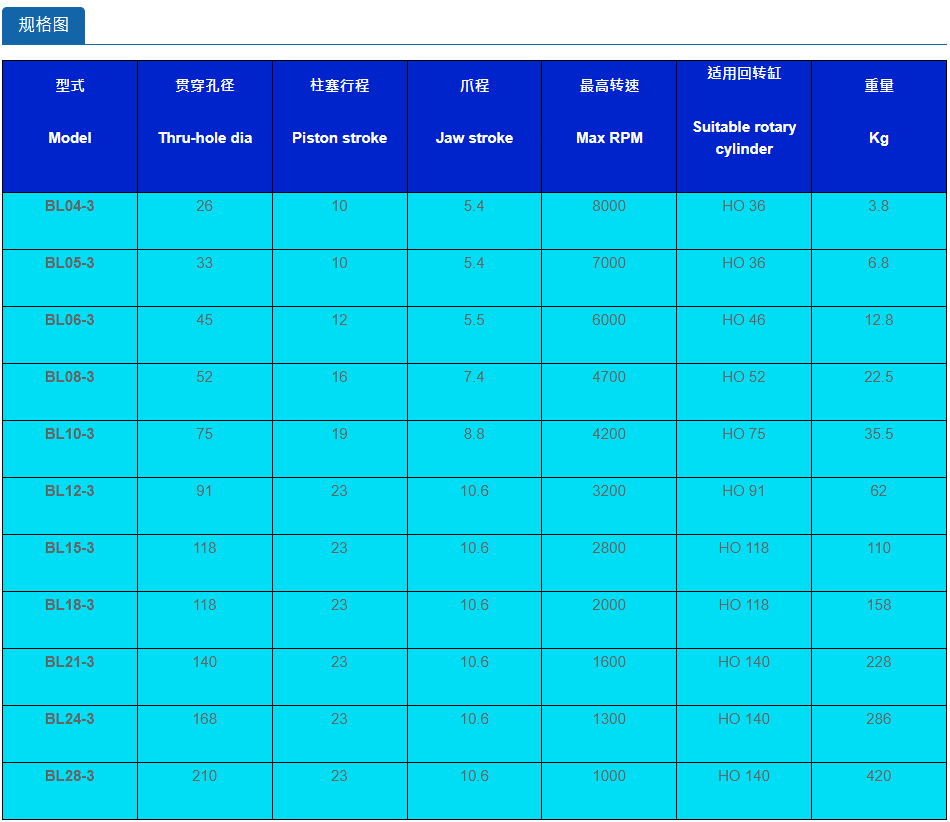
Task: Click piston stroke 19 in BL10-3 row
Action: 339,434
